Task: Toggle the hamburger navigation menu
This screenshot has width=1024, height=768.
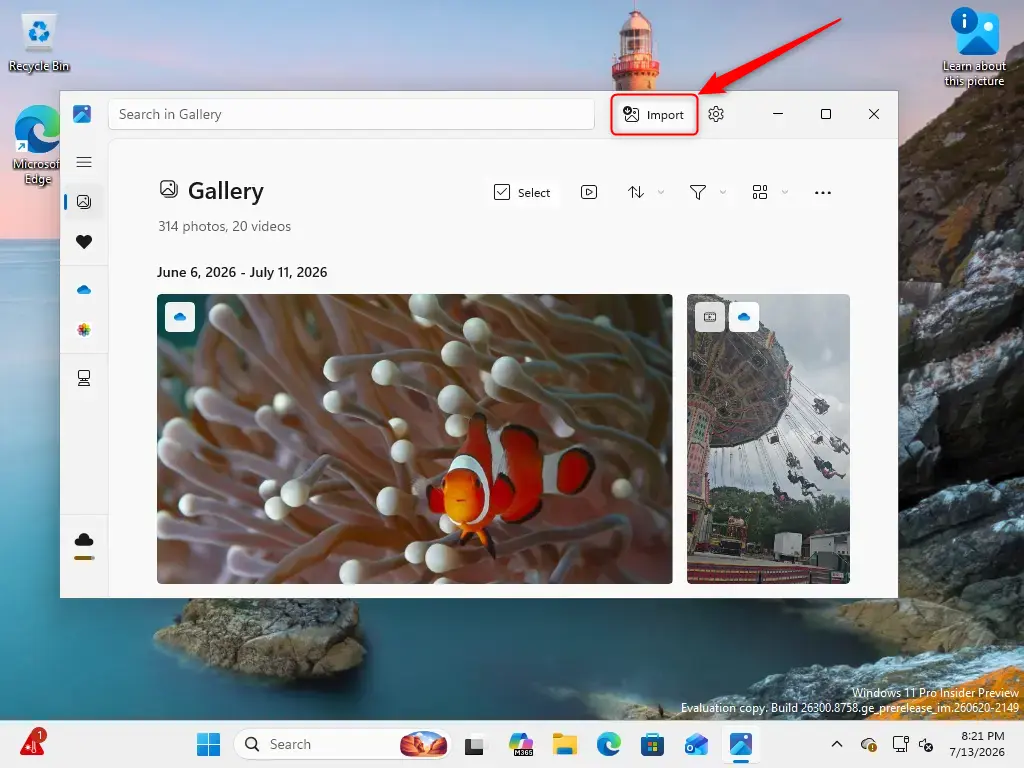Action: pyautogui.click(x=84, y=162)
